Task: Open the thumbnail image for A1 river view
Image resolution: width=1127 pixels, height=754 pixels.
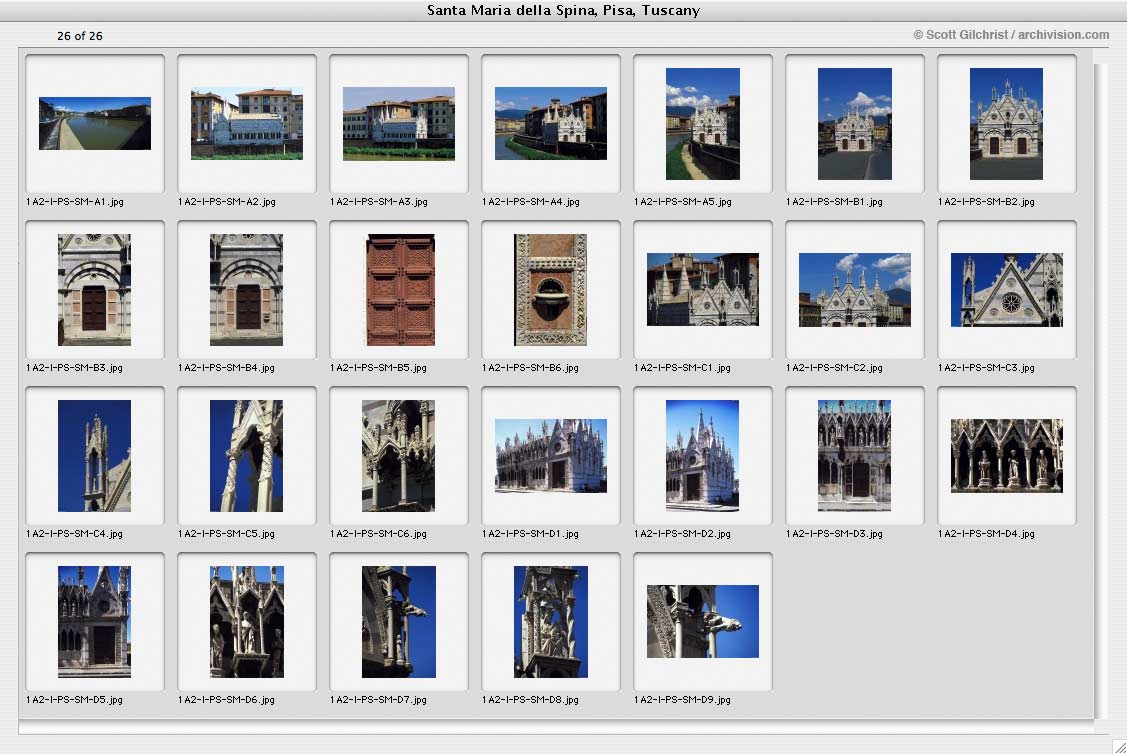Action: (x=95, y=124)
